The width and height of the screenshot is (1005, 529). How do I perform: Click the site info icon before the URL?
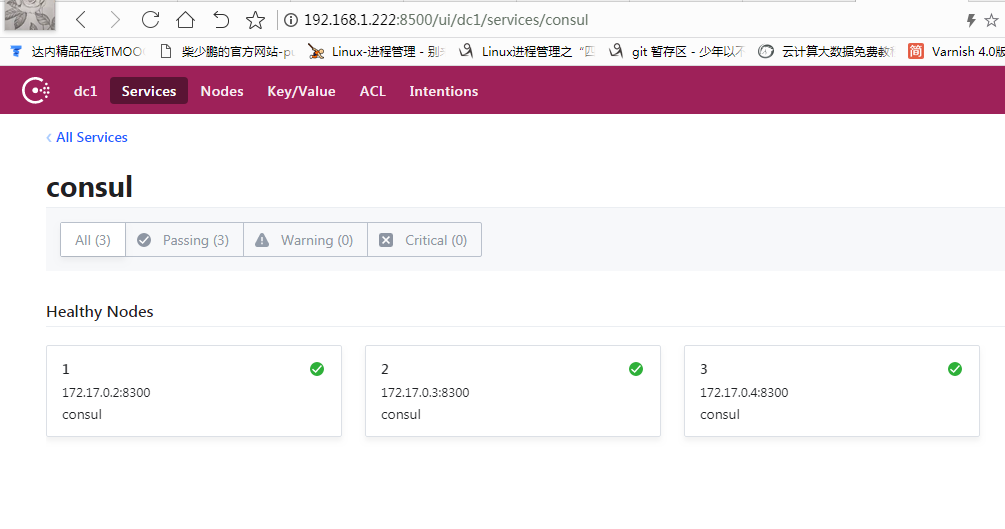(291, 20)
